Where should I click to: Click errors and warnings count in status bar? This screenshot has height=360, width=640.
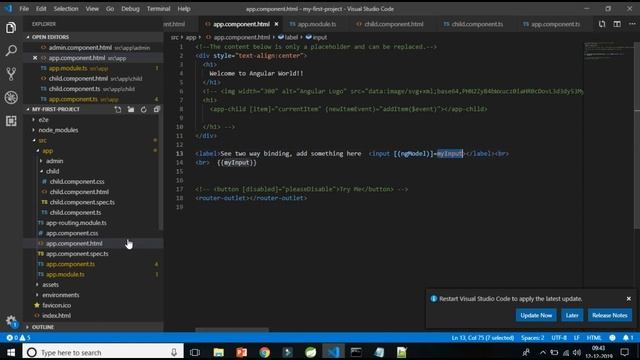(x=18, y=338)
